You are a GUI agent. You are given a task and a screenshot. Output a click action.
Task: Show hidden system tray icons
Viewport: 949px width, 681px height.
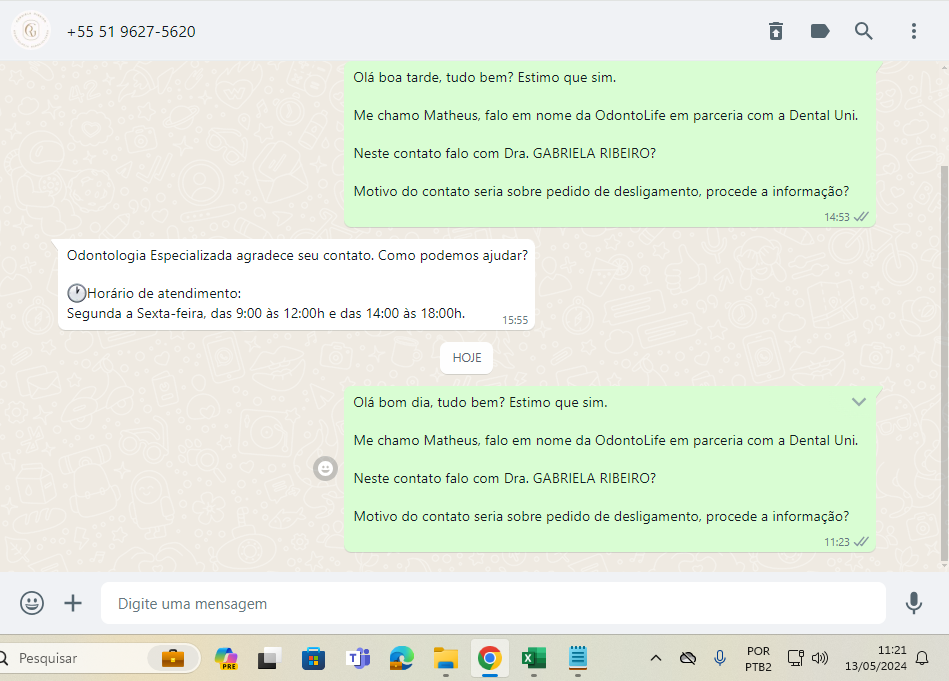(x=655, y=658)
